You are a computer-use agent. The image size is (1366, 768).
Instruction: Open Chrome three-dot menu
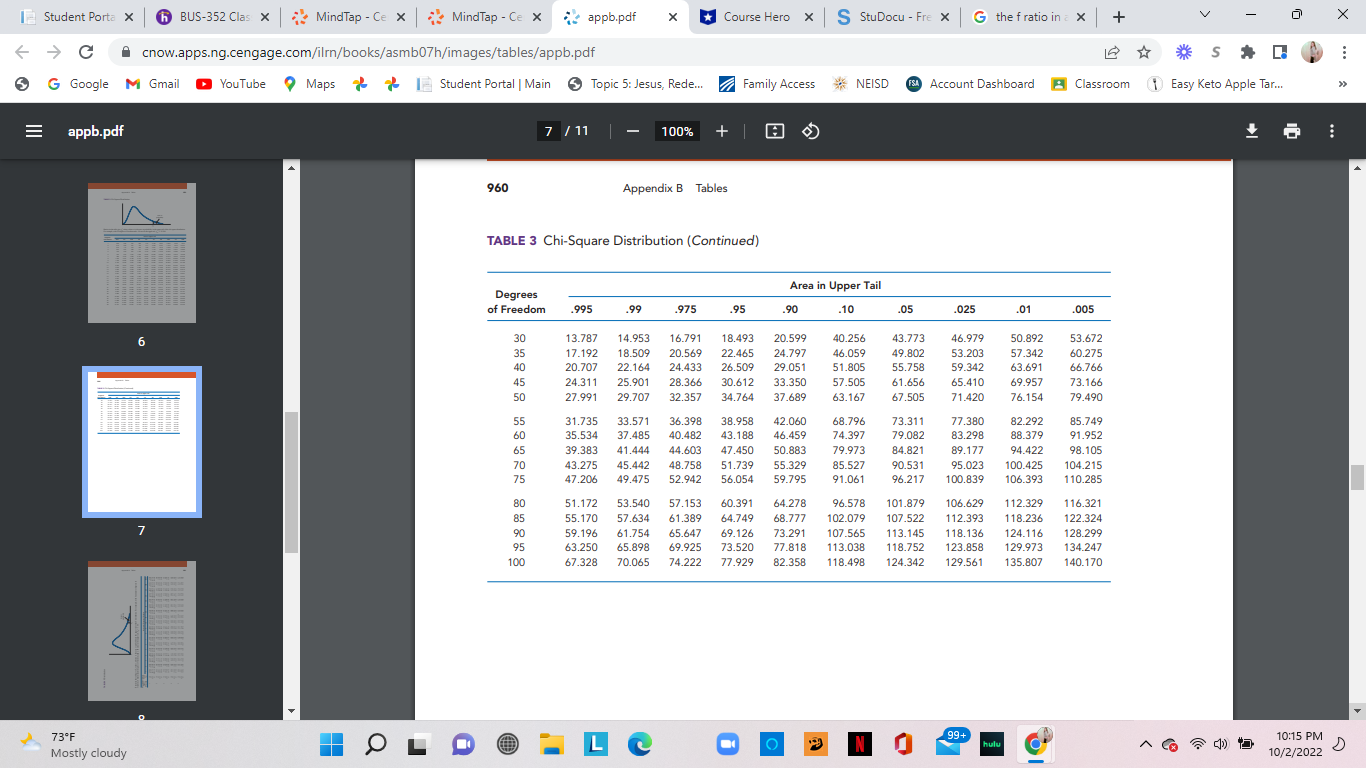click(1344, 52)
